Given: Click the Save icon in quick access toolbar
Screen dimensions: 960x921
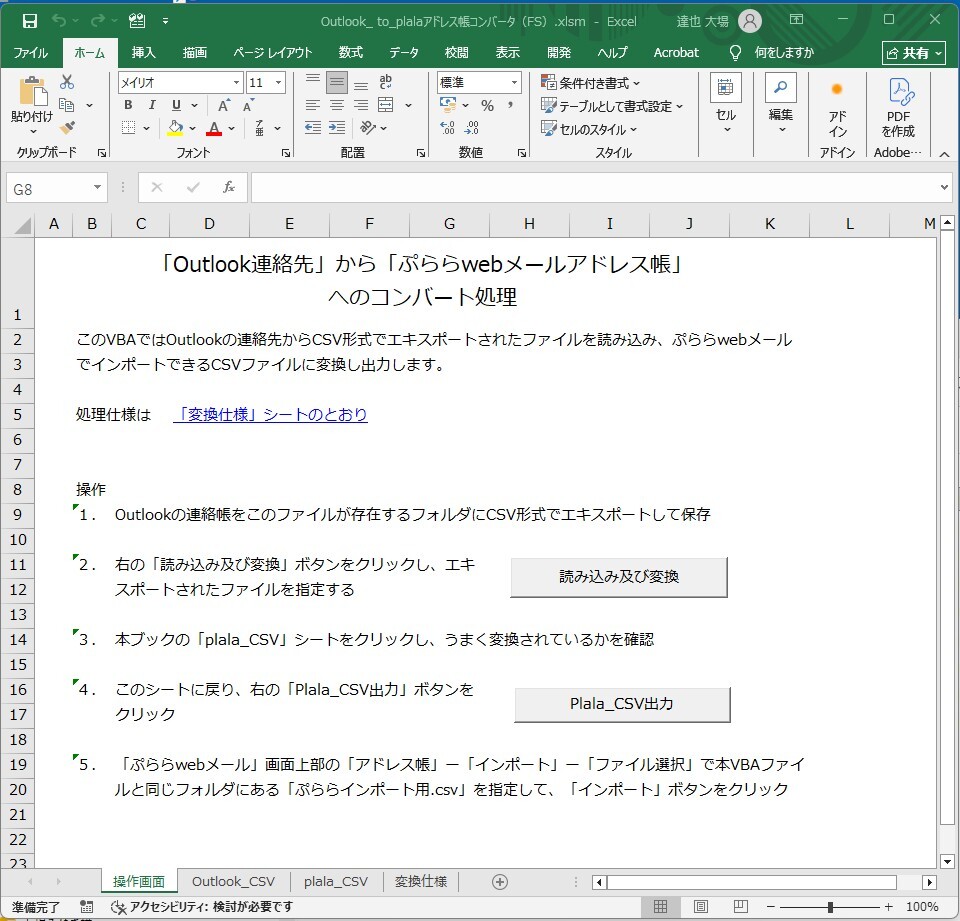Looking at the screenshot, I should tap(30, 21).
